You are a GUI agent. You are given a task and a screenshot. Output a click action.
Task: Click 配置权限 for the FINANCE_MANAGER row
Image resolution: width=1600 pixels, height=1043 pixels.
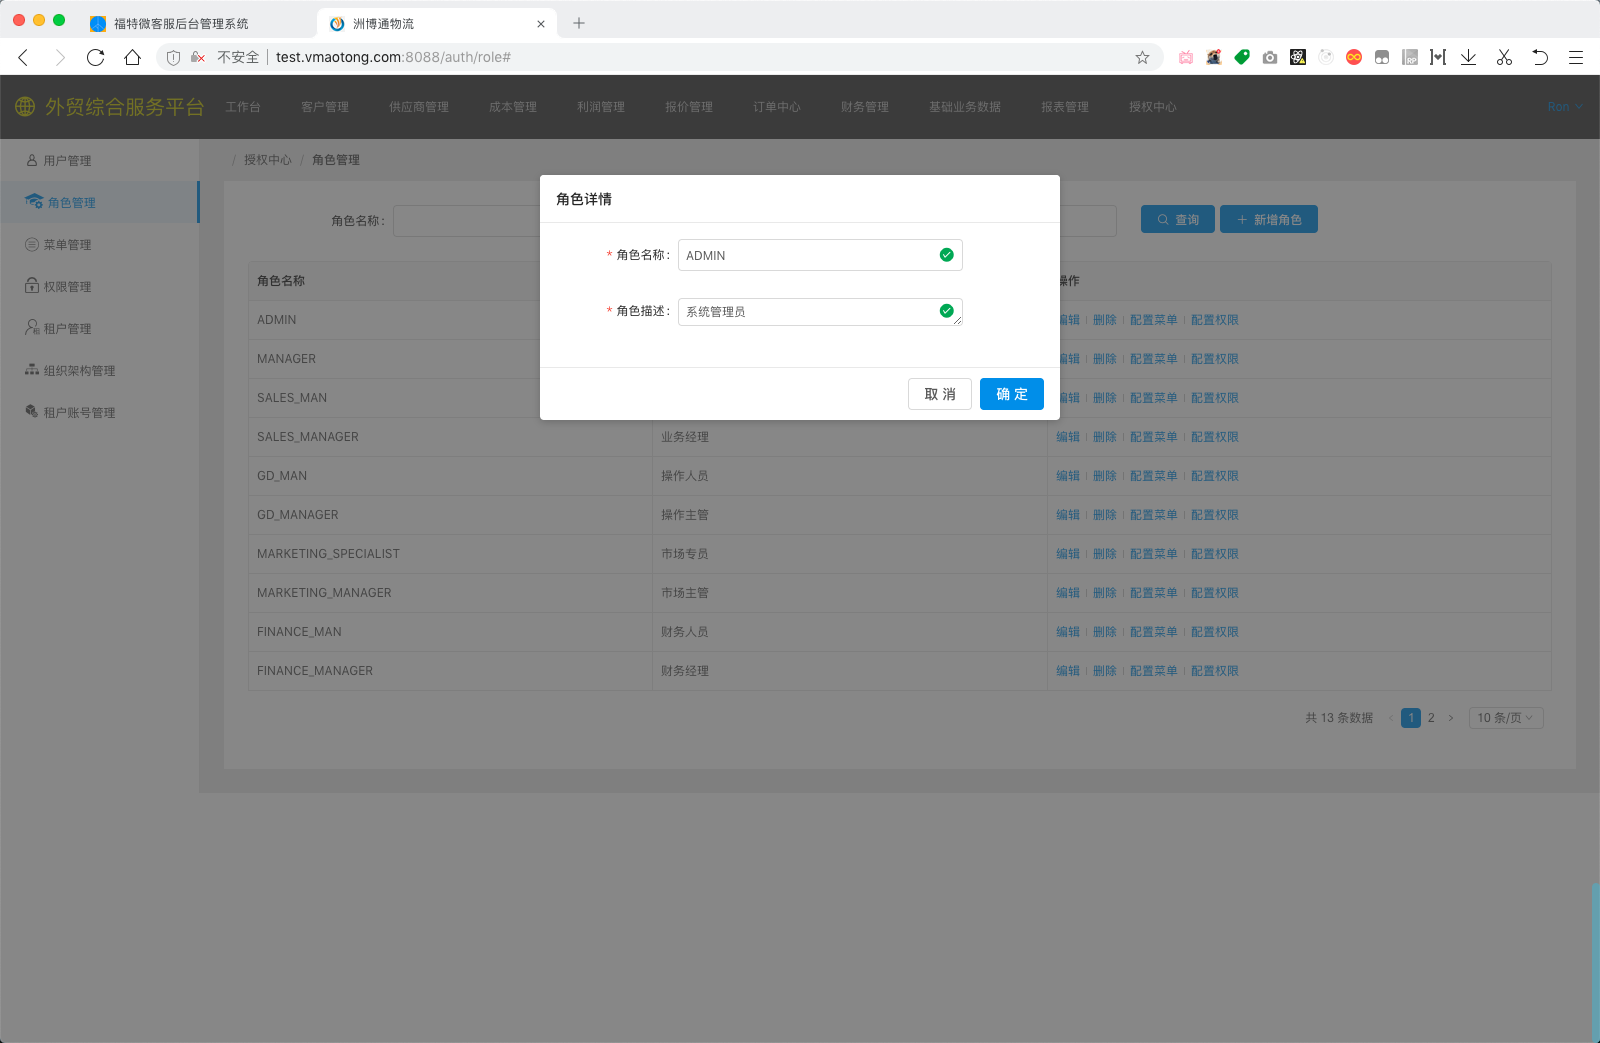click(x=1215, y=671)
